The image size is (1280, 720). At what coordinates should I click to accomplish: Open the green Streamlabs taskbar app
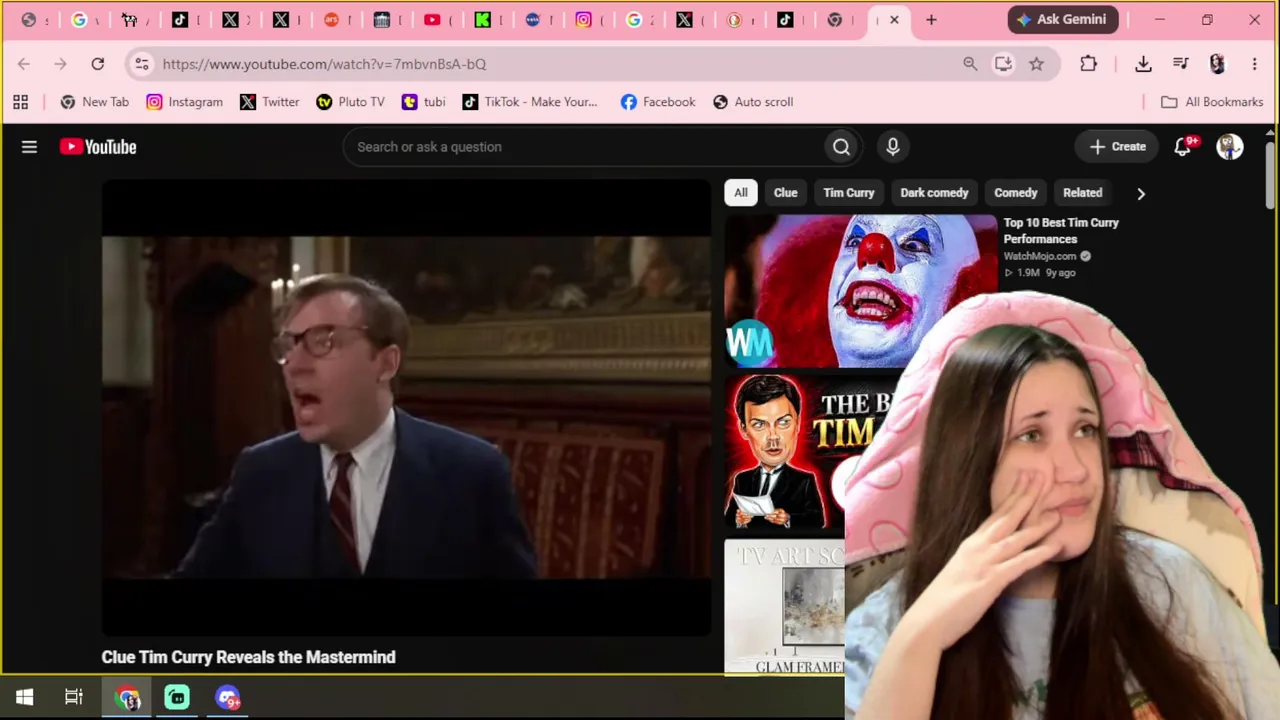[x=177, y=698]
